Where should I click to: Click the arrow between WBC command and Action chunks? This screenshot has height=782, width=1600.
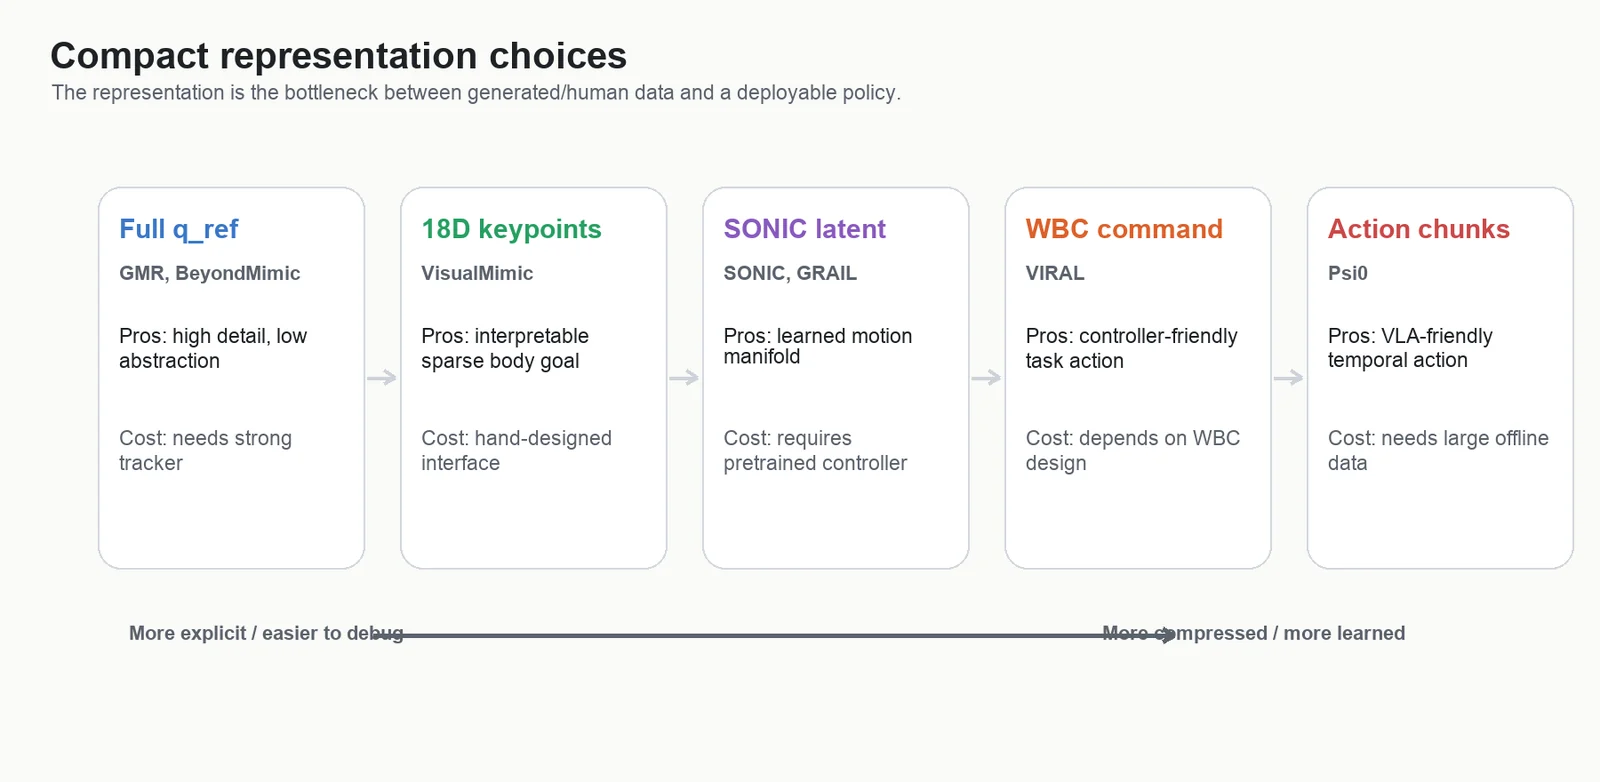tap(1288, 378)
